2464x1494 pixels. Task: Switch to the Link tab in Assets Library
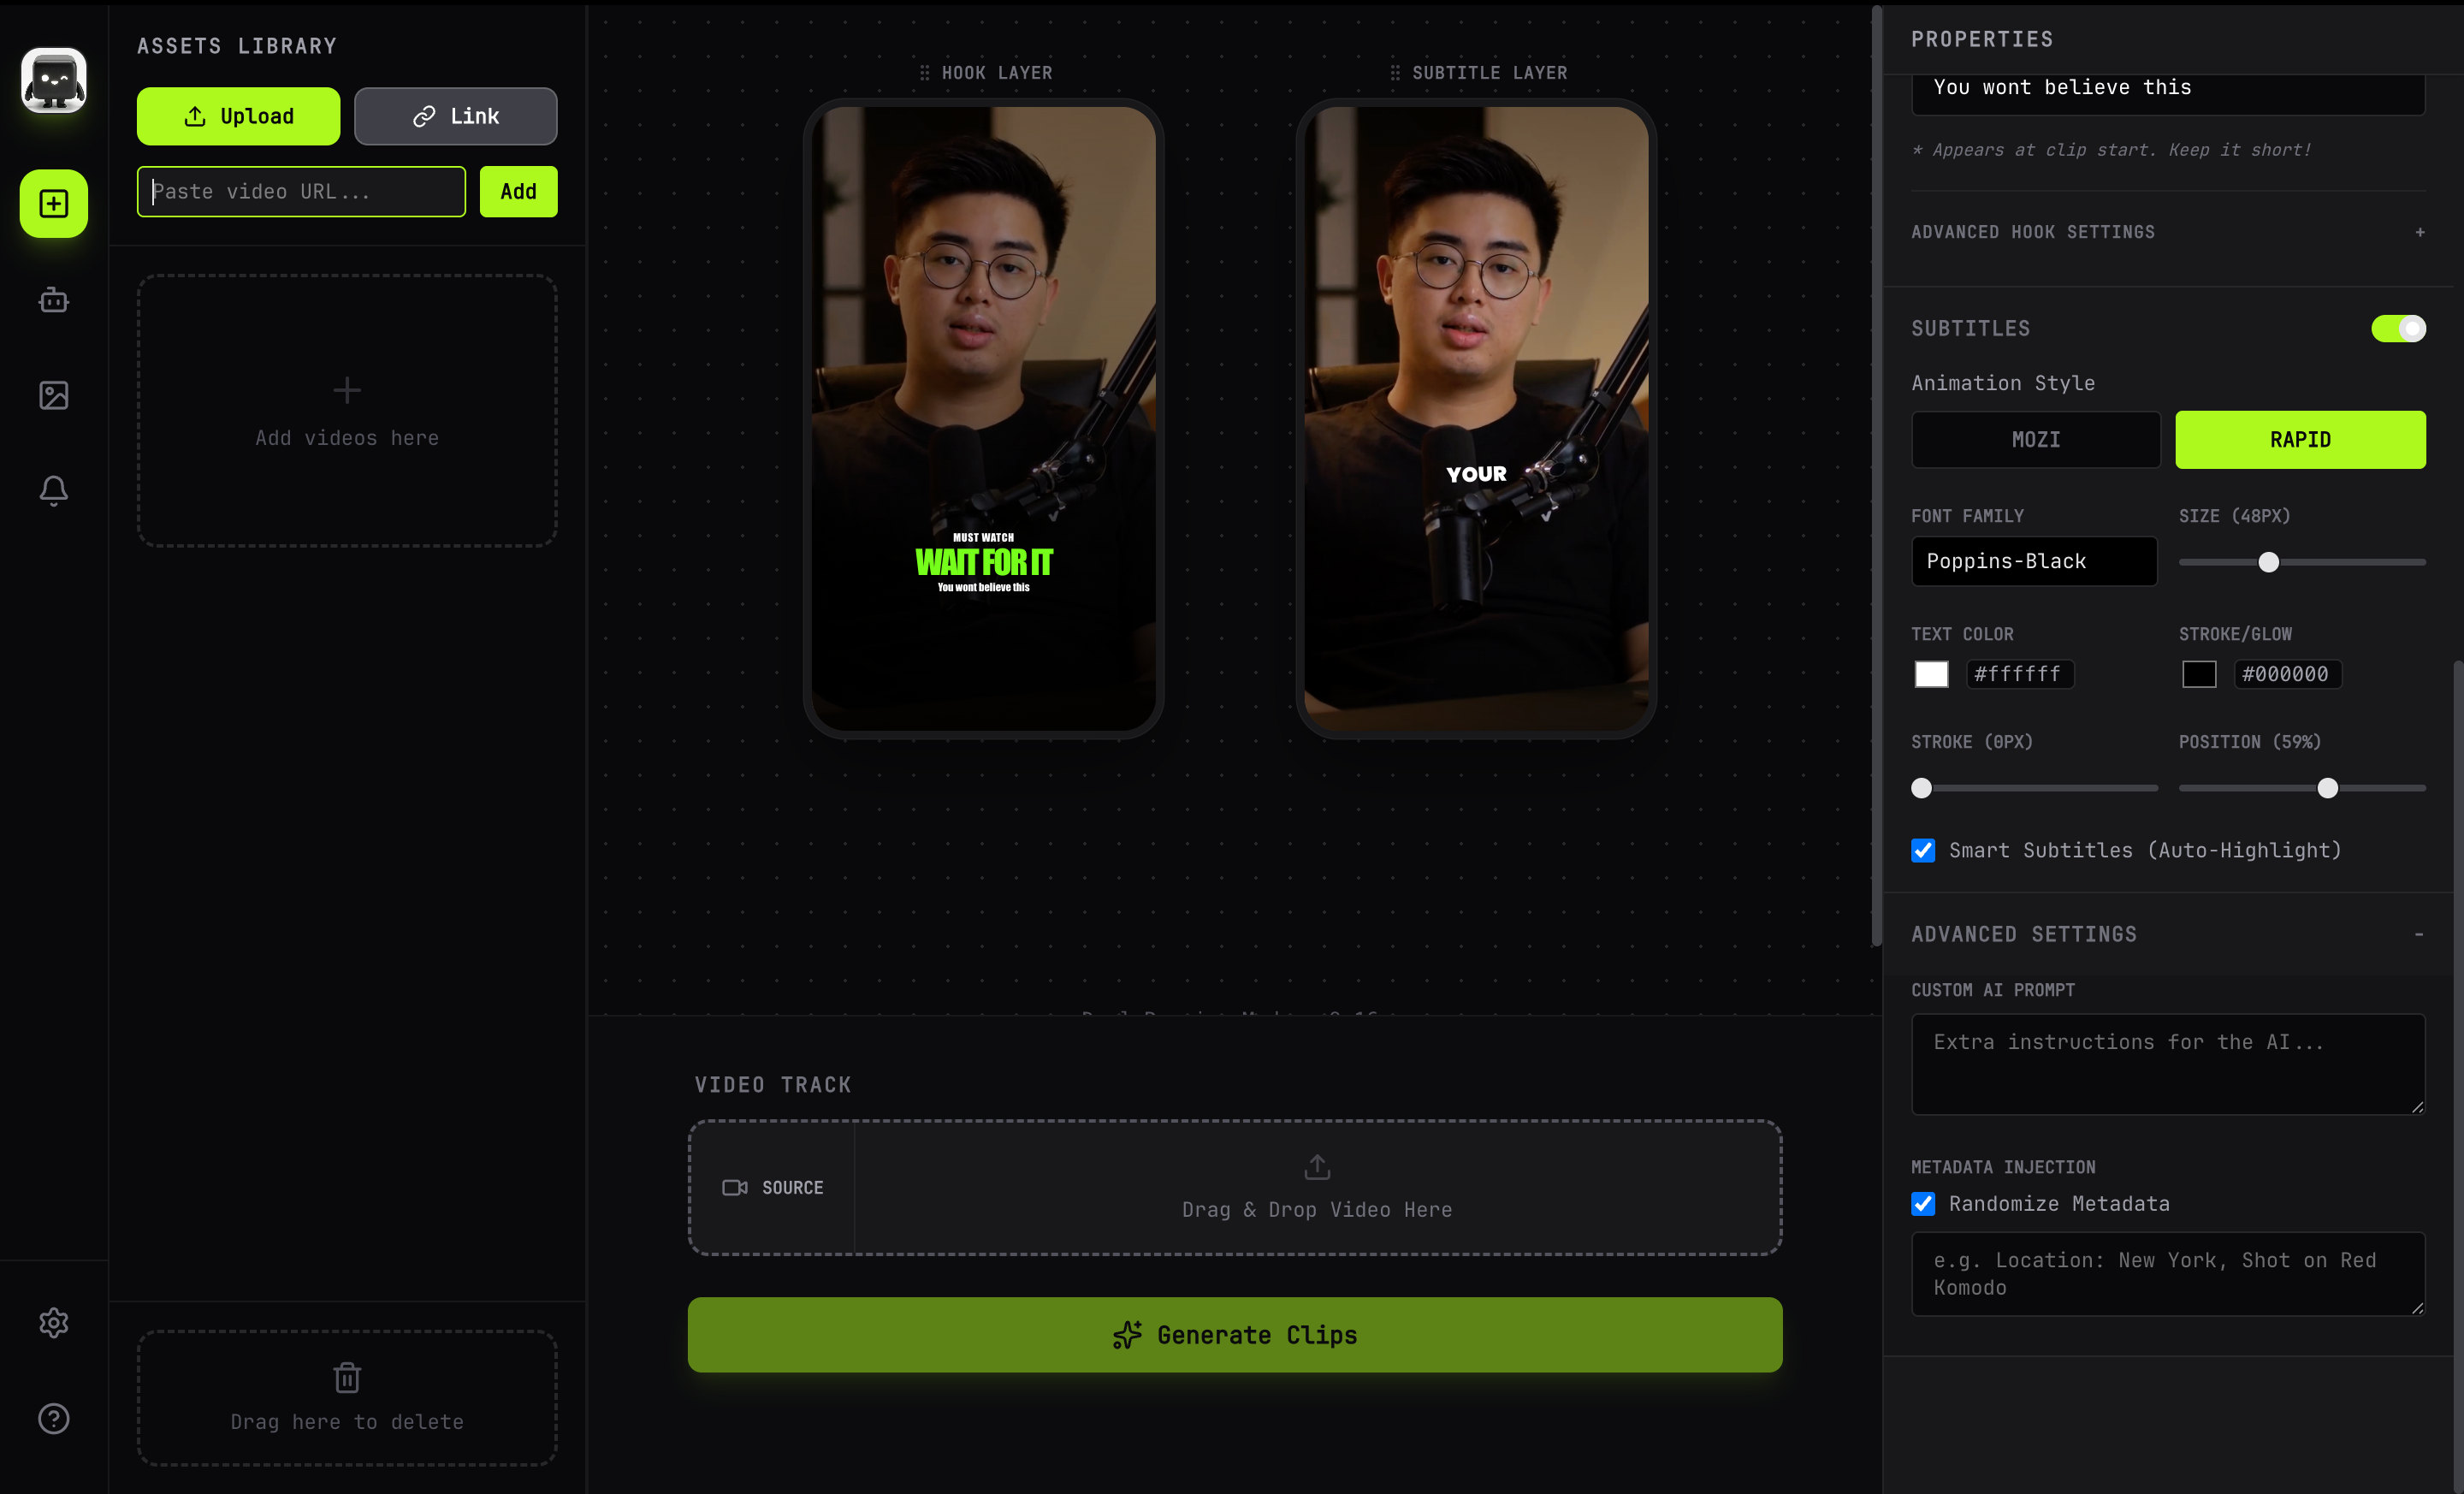point(455,116)
